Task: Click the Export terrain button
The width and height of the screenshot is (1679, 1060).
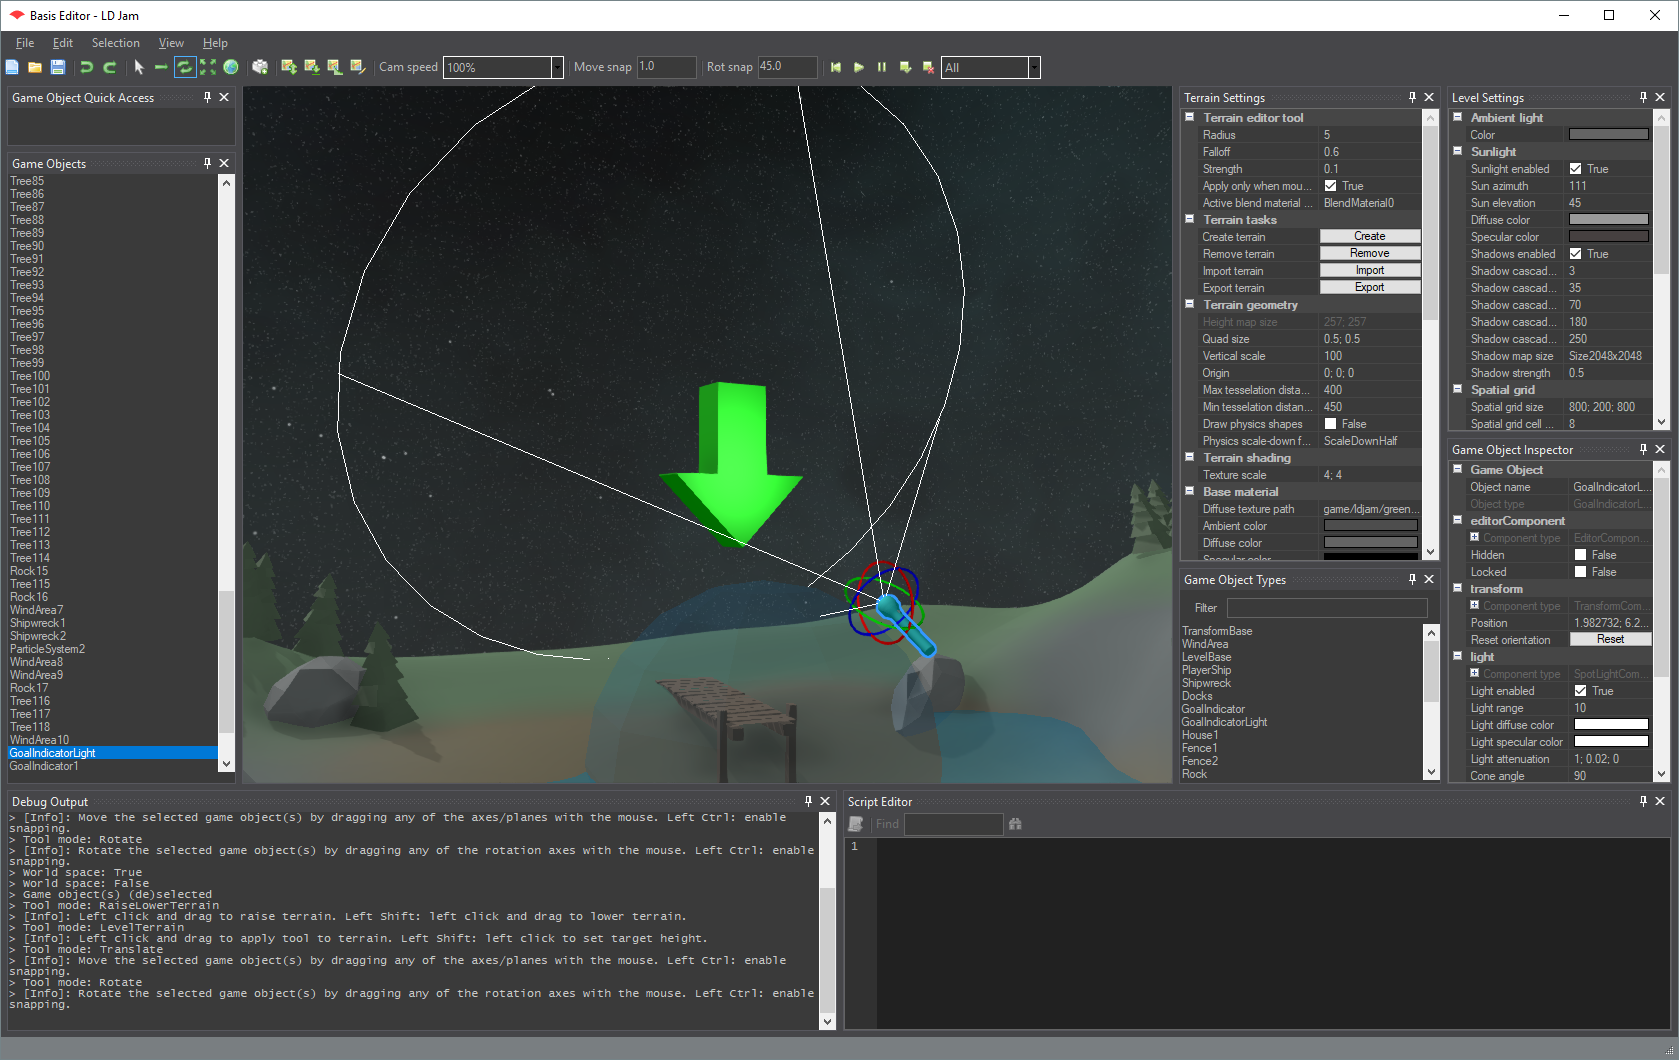Action: pos(1370,287)
